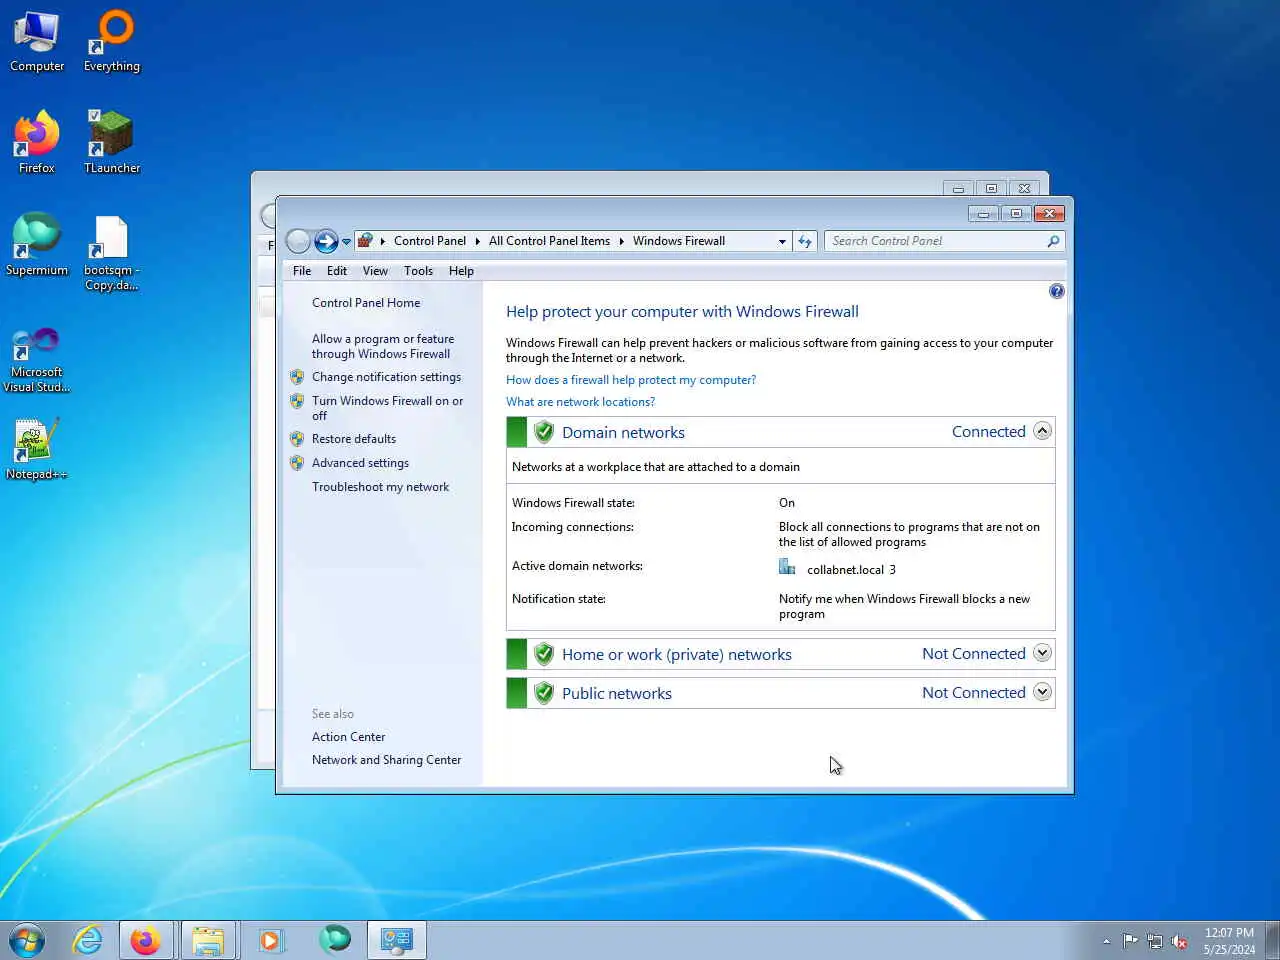Viewport: 1280px width, 960px height.
Task: Open the File menu
Action: pos(302,271)
